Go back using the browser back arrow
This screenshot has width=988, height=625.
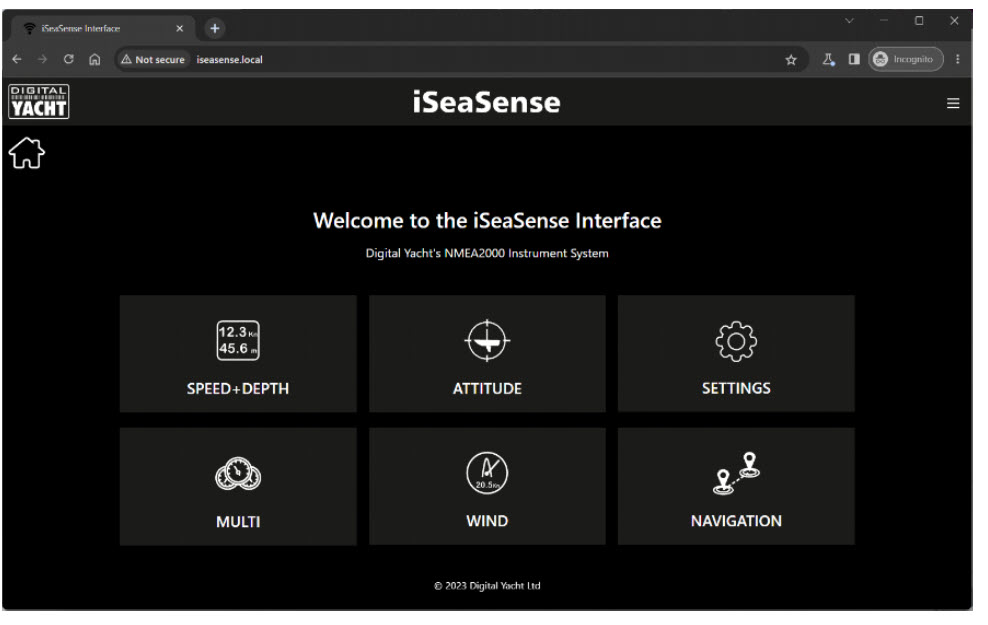(17, 59)
